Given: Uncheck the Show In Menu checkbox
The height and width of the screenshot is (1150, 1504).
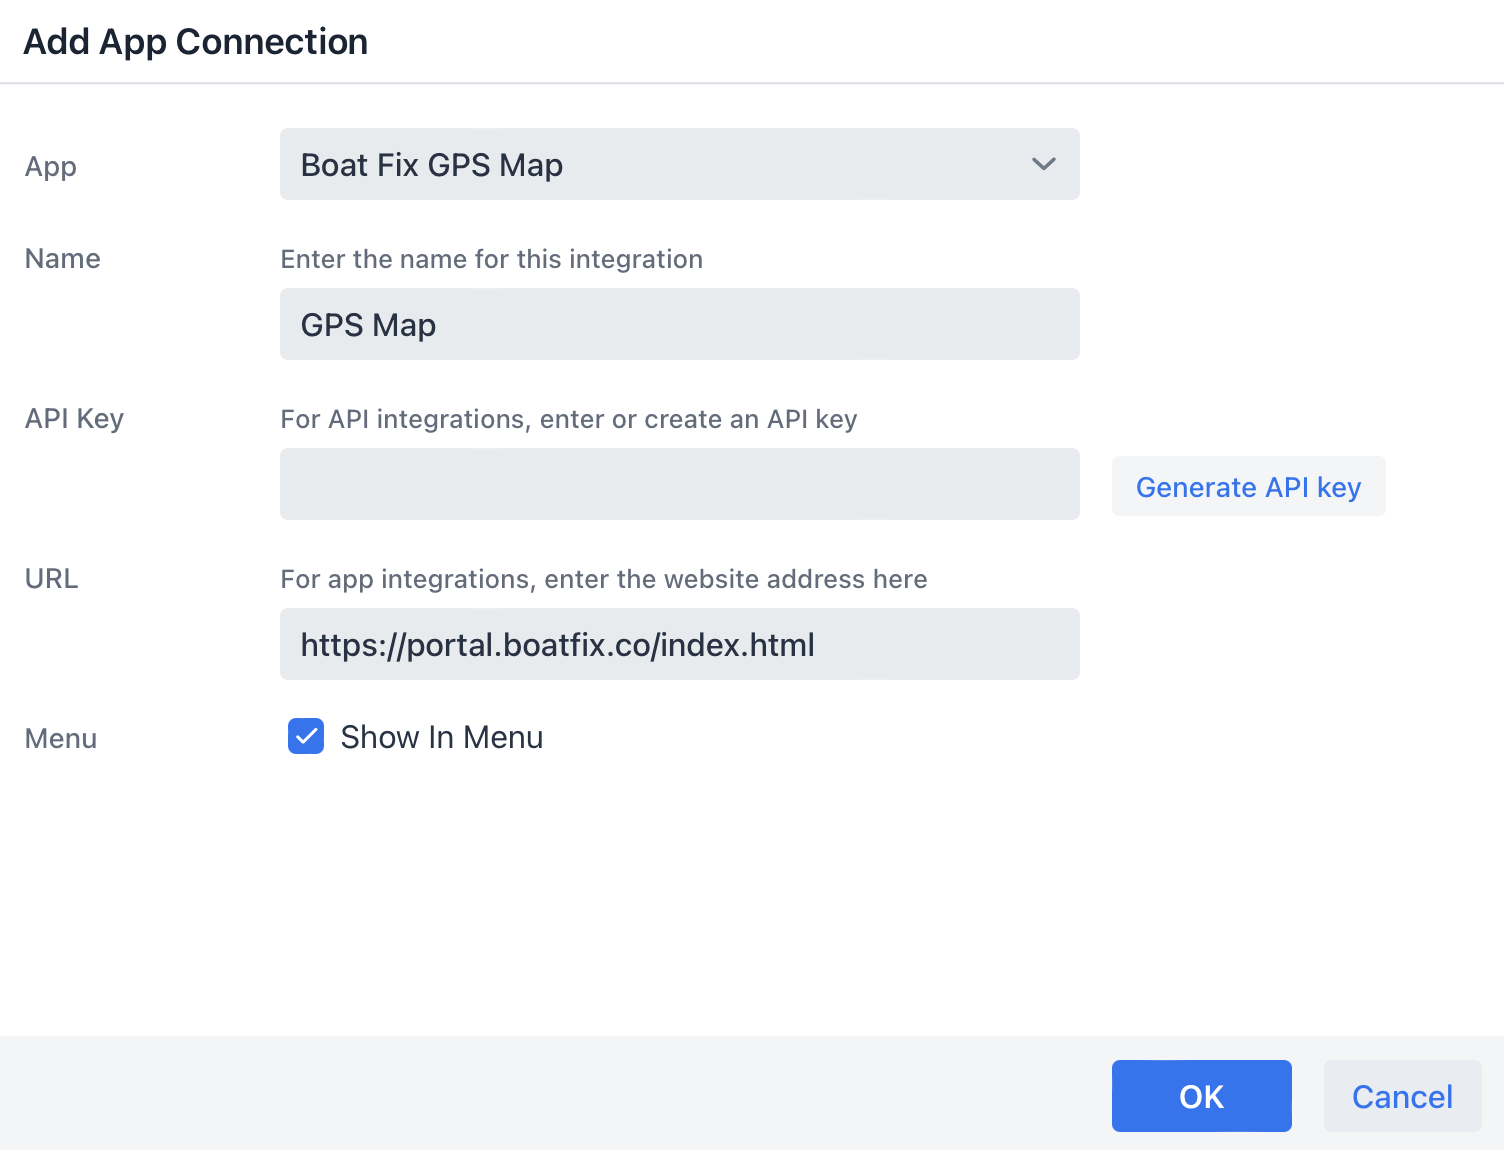Looking at the screenshot, I should pos(306,736).
